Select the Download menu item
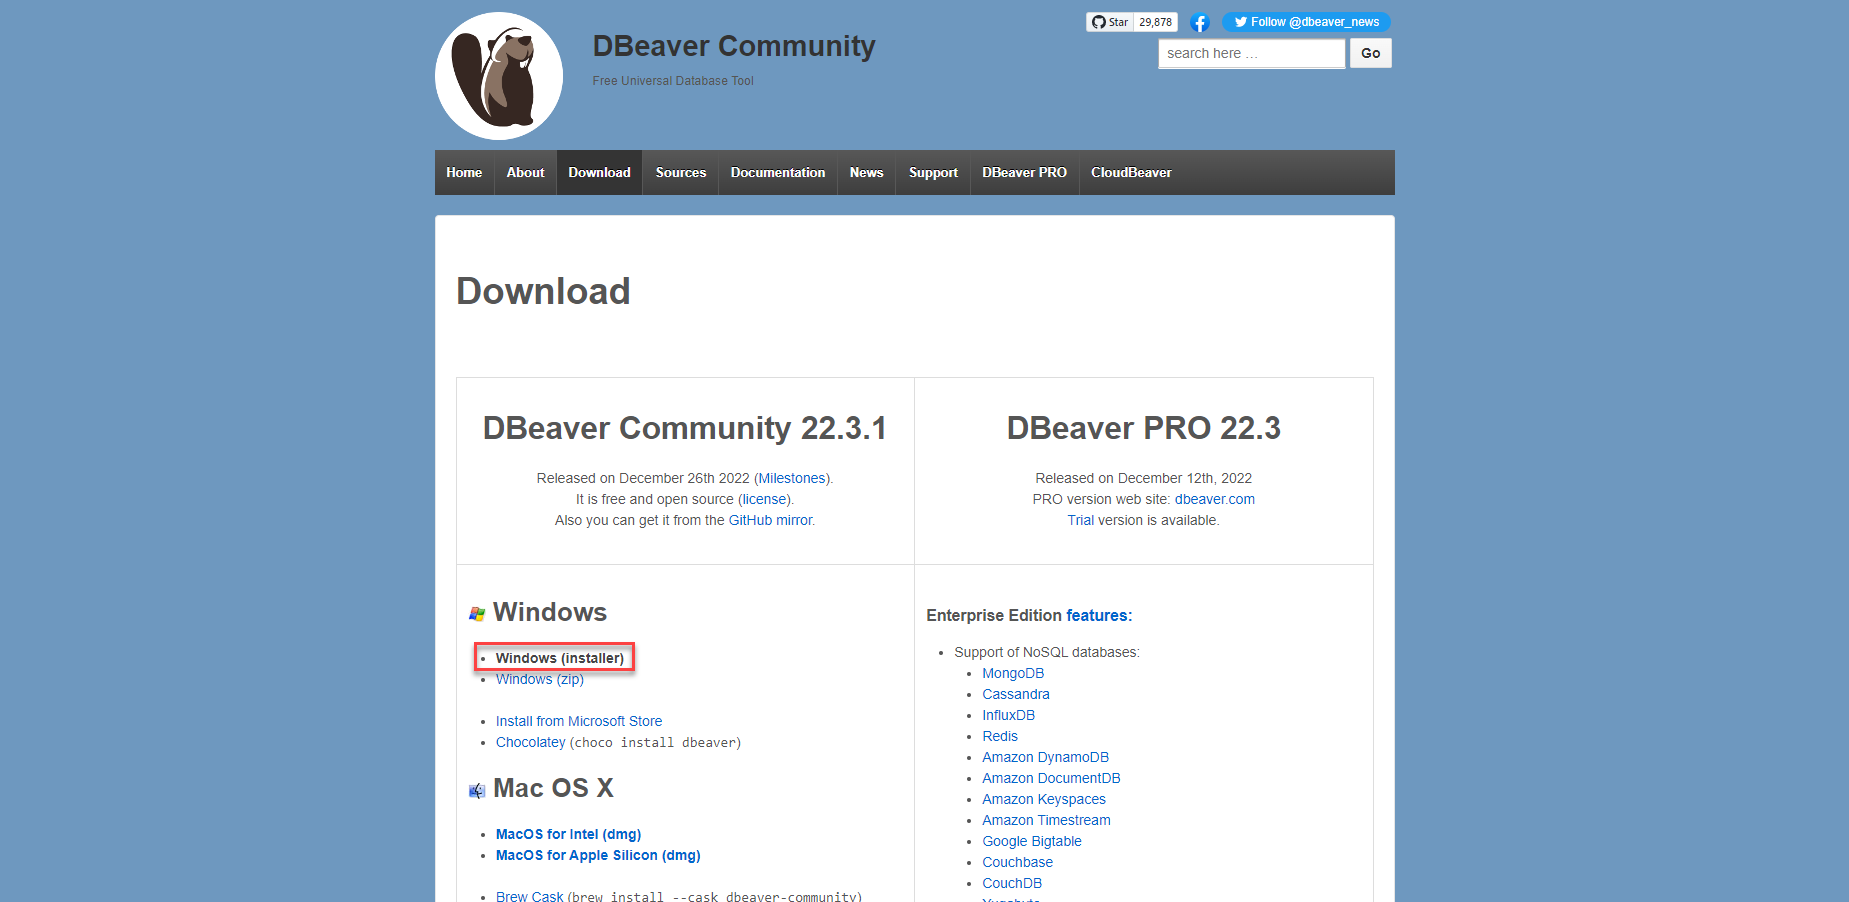The width and height of the screenshot is (1849, 902). coord(599,172)
